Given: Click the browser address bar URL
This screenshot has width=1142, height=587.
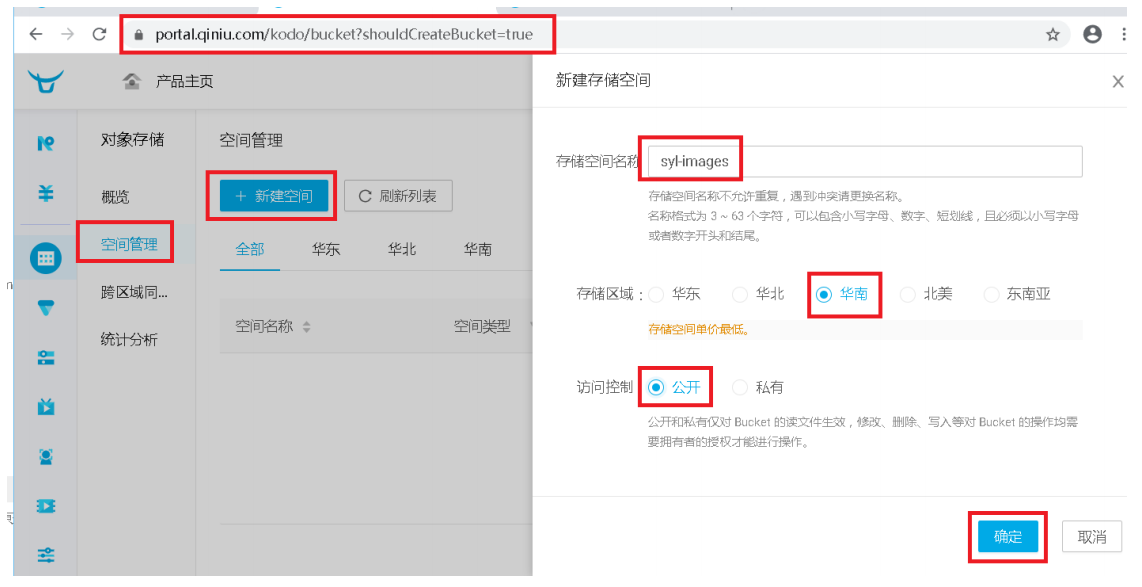Looking at the screenshot, I should click(x=344, y=34).
